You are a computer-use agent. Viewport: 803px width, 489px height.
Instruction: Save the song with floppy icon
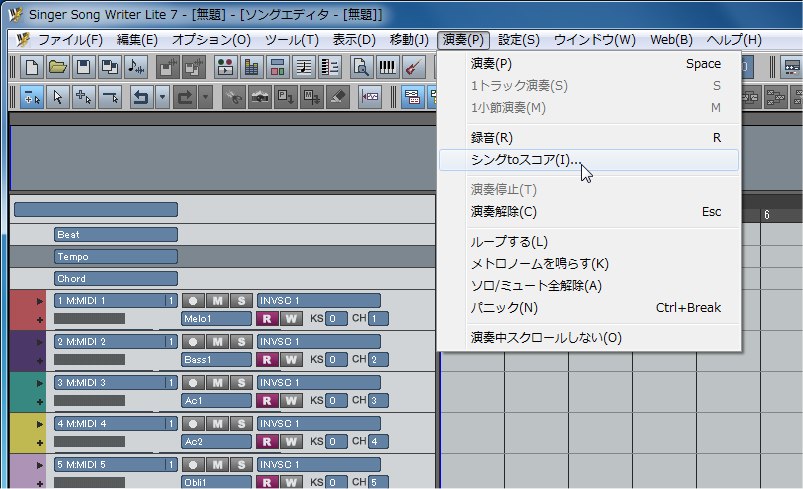[84, 67]
